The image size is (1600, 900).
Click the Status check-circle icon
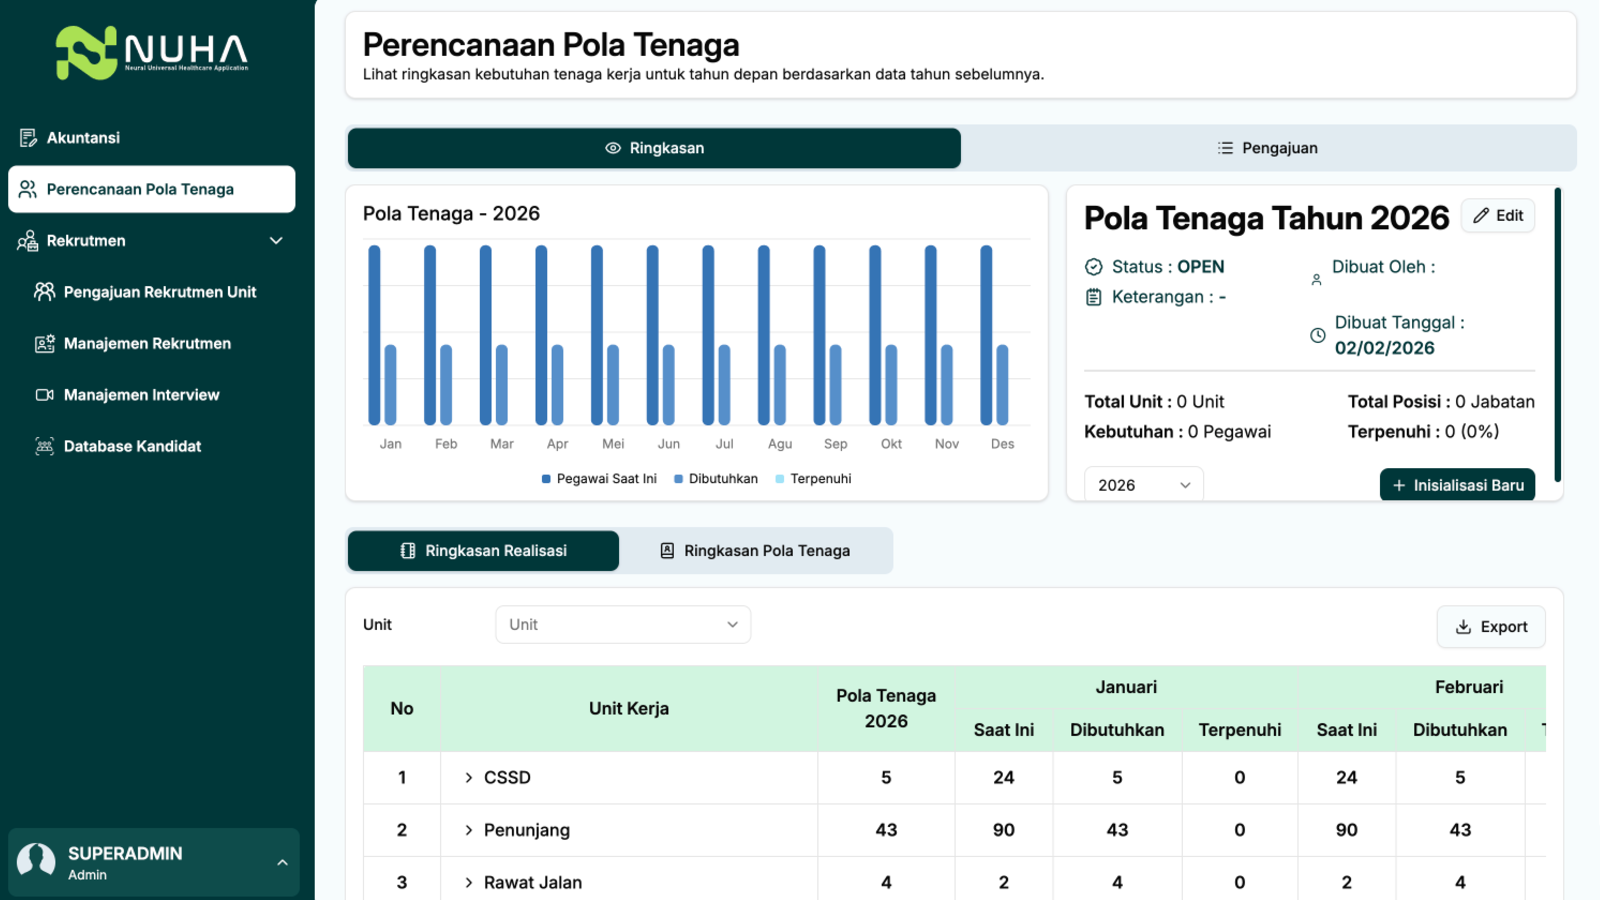tap(1094, 267)
